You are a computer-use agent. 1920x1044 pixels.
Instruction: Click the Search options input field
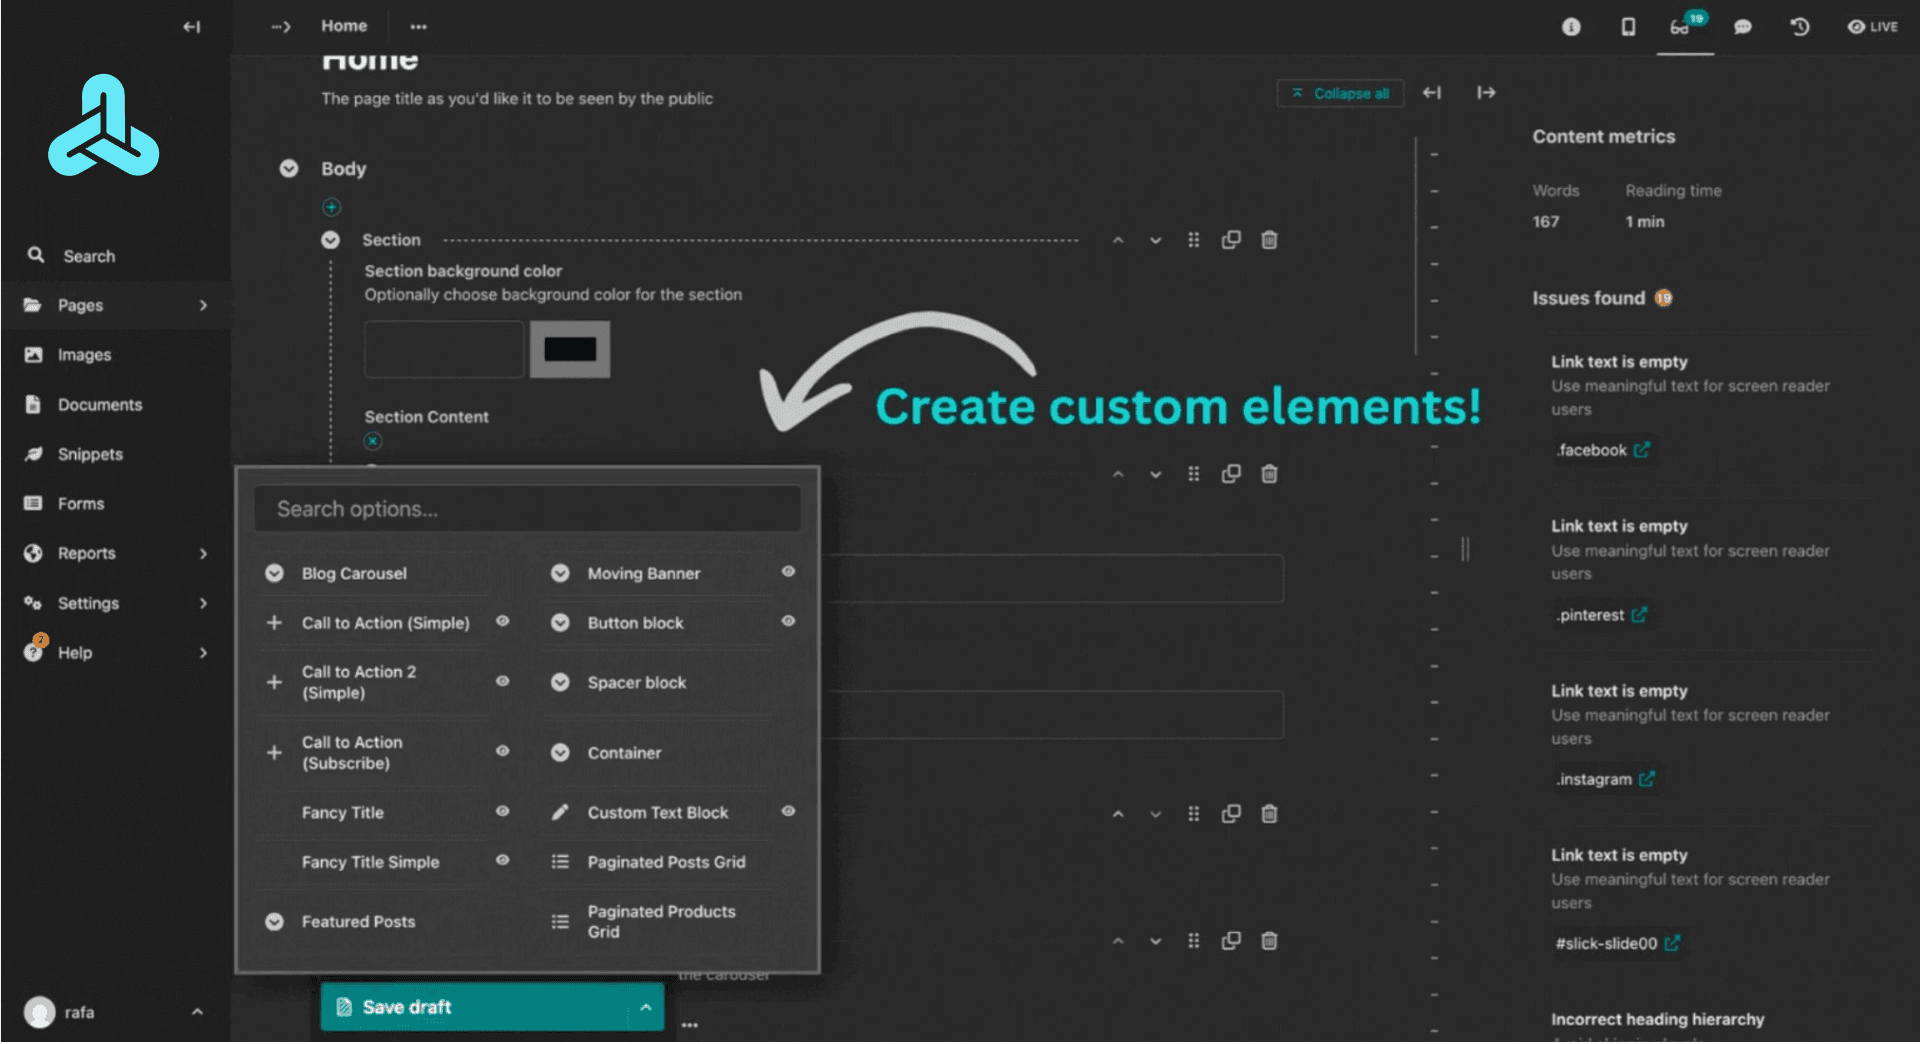[x=527, y=509]
